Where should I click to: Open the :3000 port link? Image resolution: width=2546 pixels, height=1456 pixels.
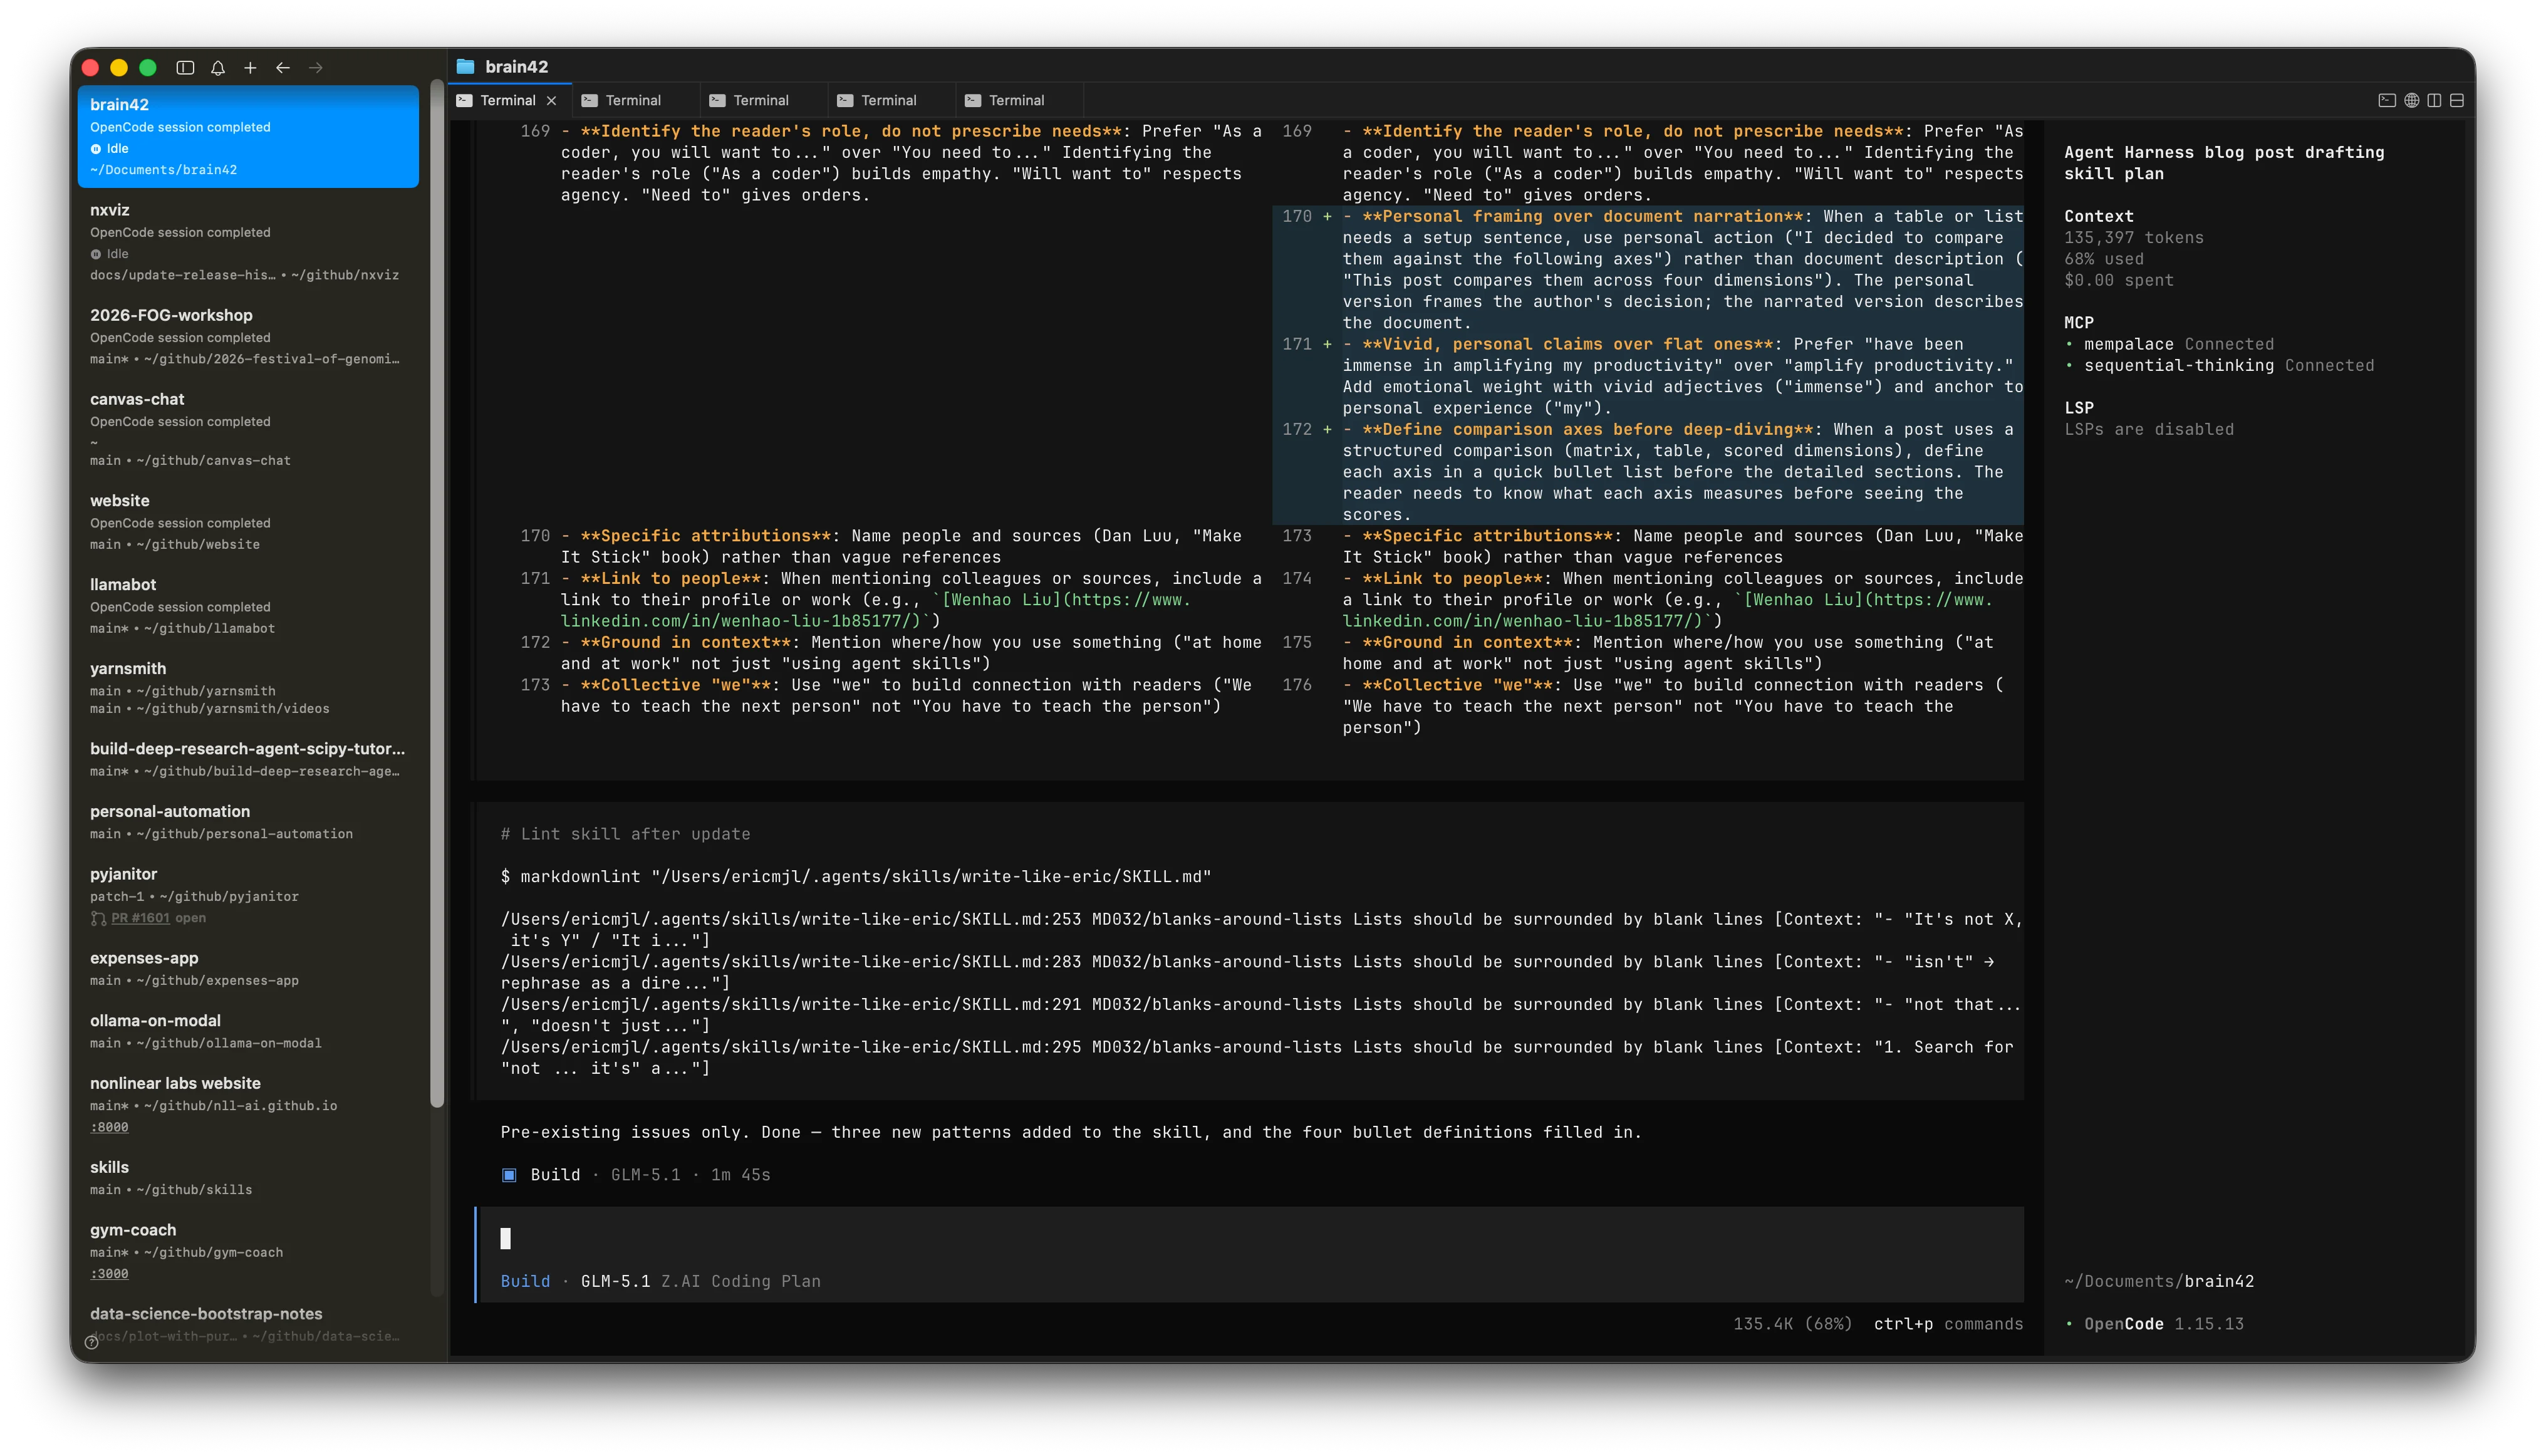[x=109, y=1275]
